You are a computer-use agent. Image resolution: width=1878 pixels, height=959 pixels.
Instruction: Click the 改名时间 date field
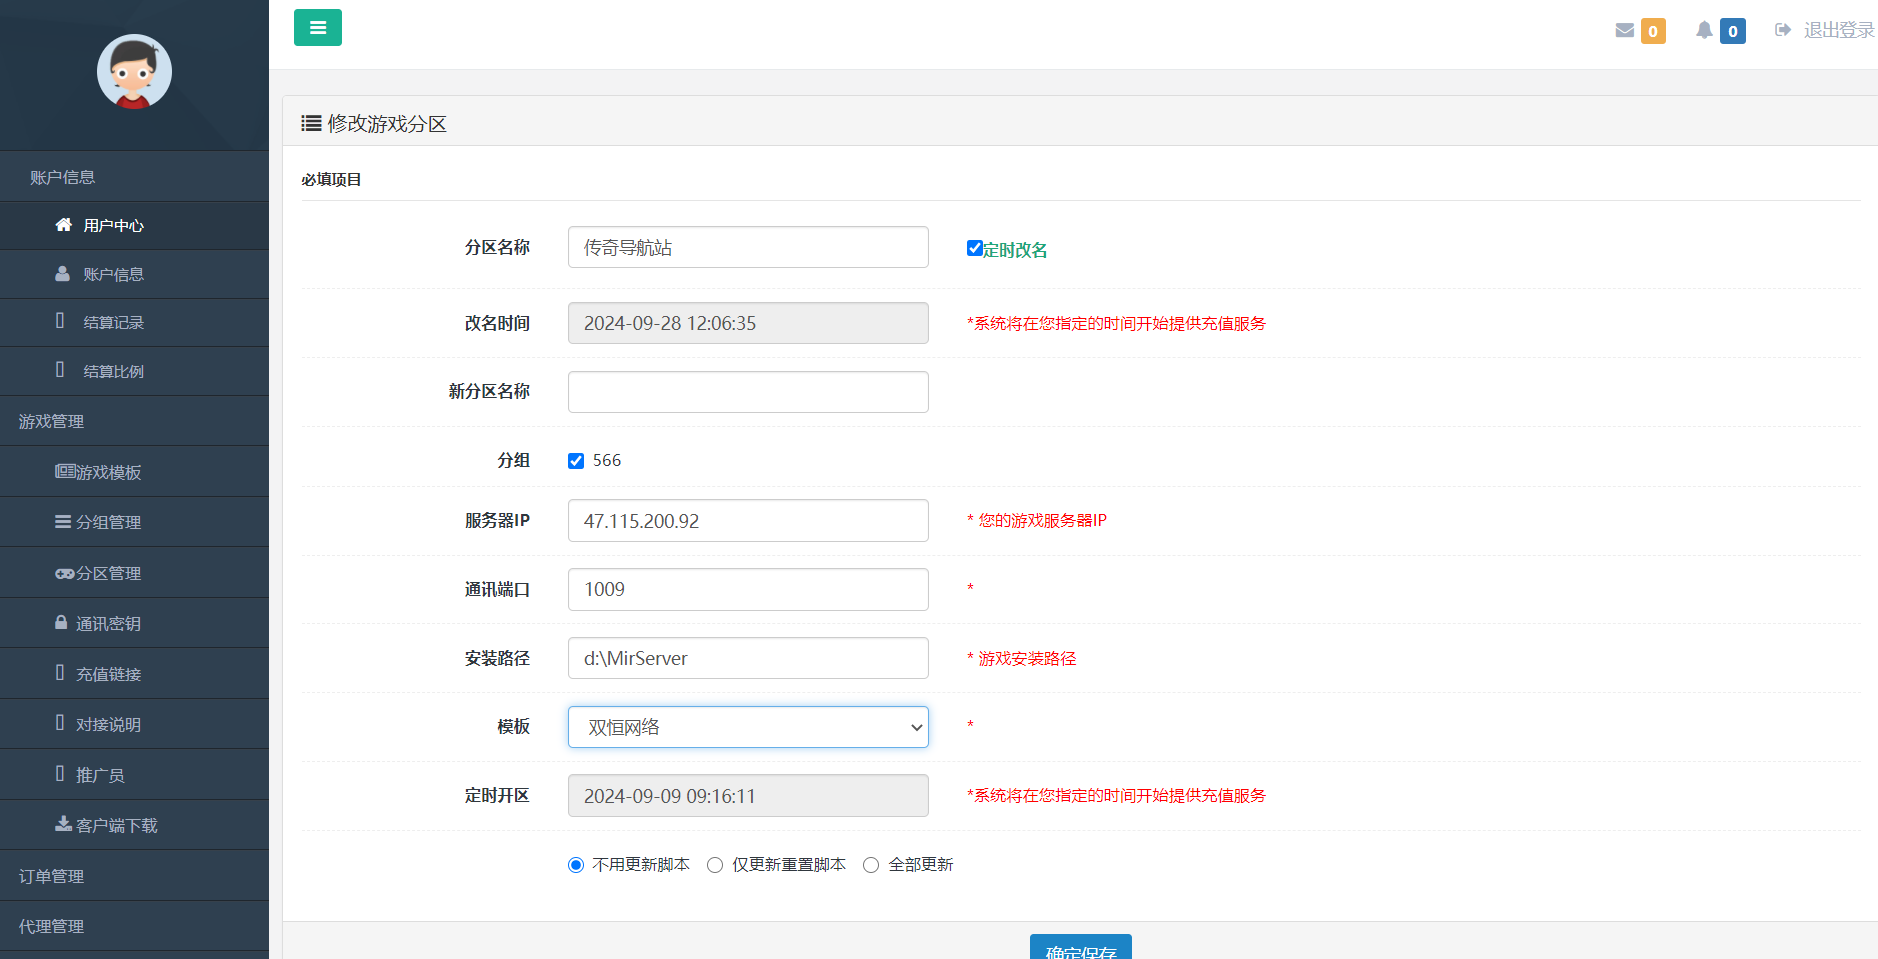[748, 323]
